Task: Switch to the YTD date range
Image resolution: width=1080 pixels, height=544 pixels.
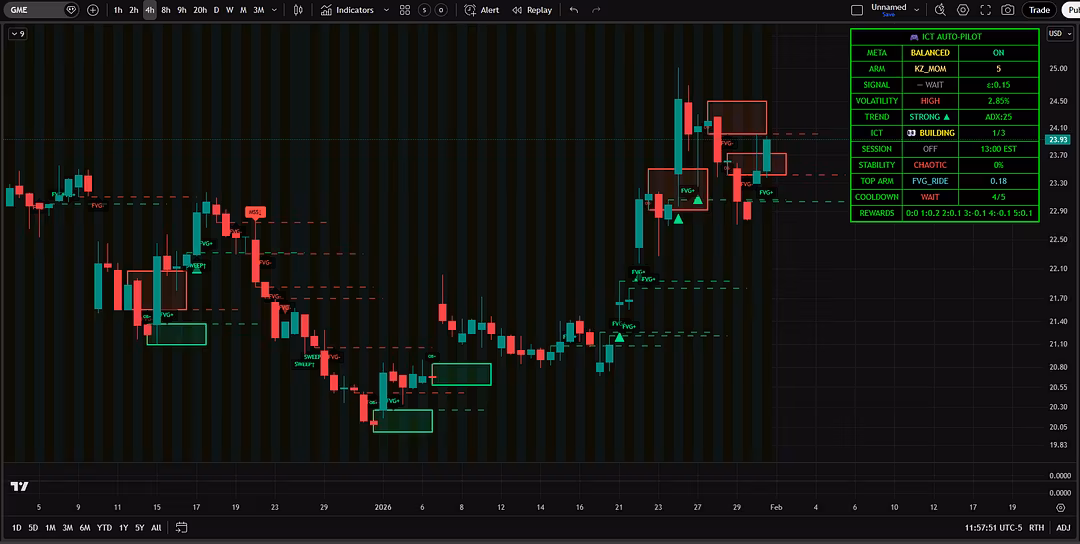Action: 104,527
